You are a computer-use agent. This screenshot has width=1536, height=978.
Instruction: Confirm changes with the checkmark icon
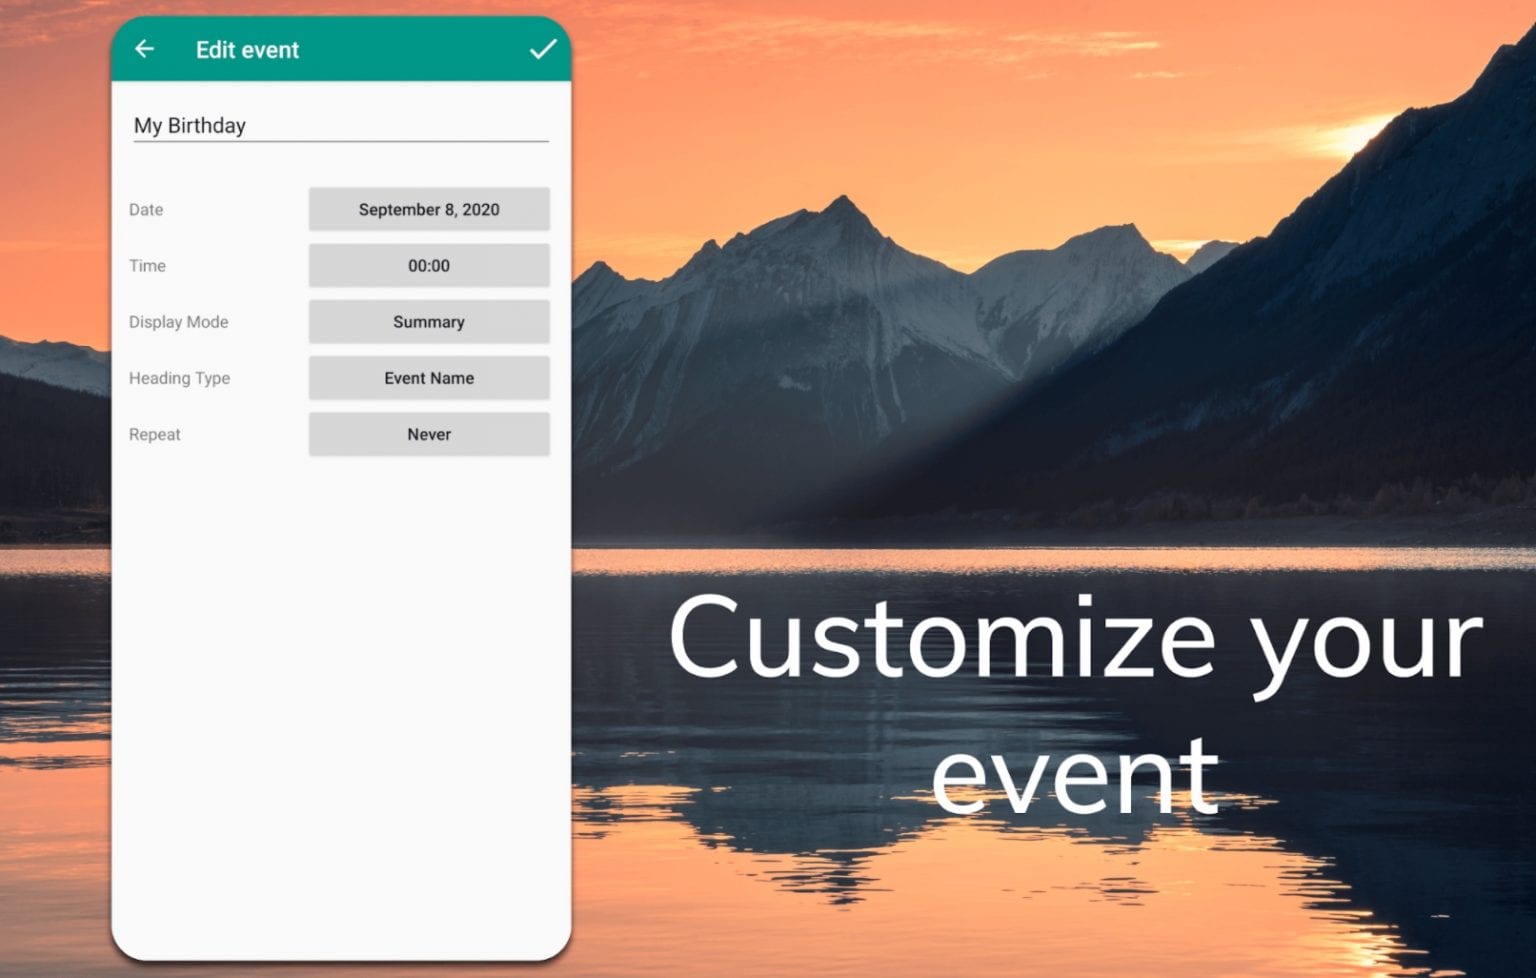click(542, 49)
